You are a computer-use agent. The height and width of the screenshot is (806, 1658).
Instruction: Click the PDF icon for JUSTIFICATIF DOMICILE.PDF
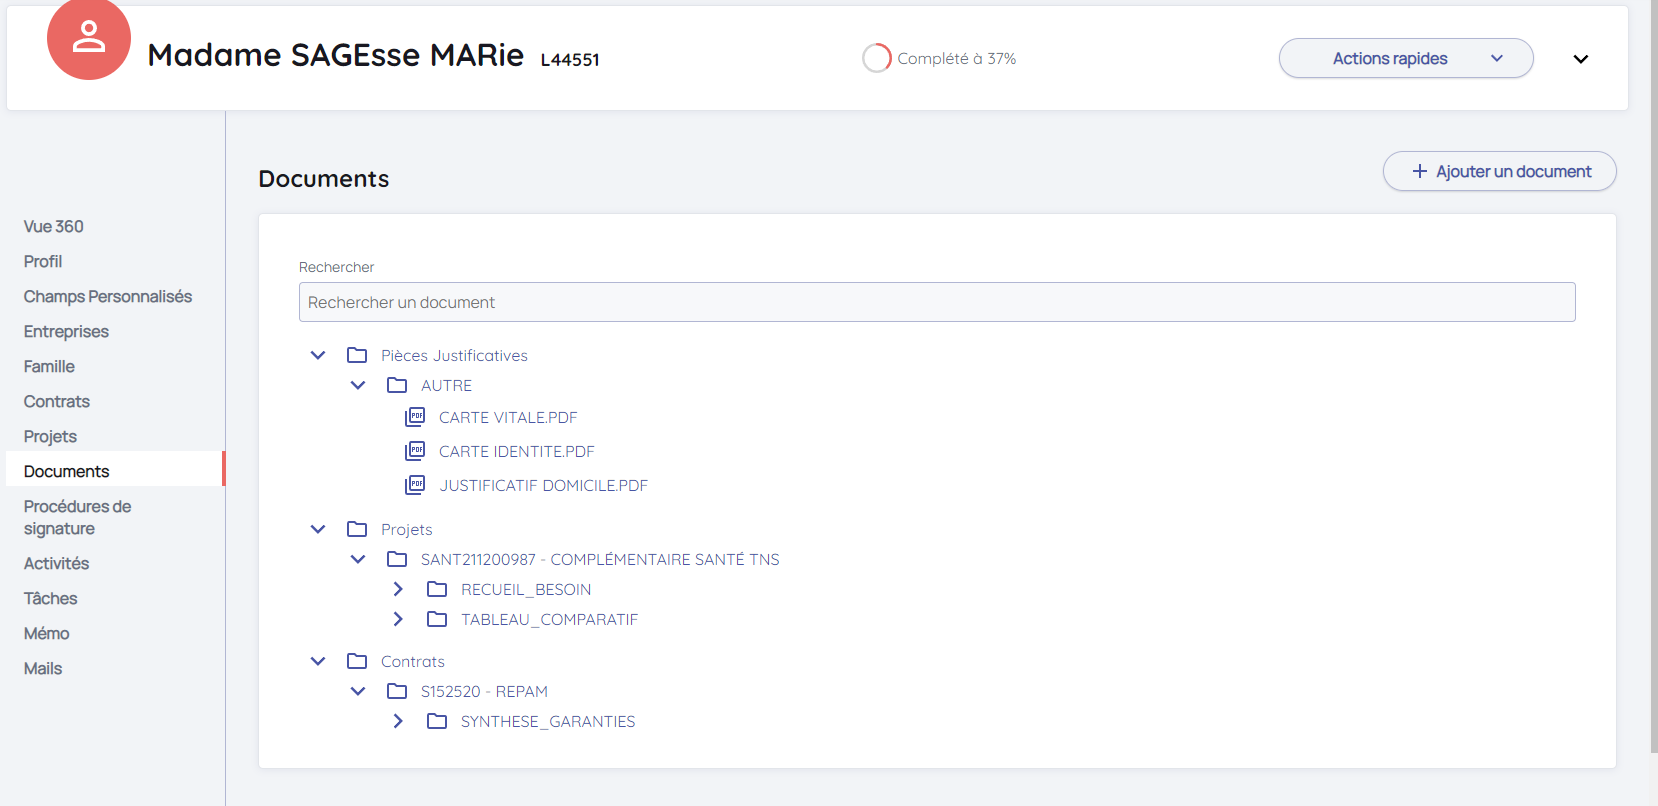click(415, 485)
